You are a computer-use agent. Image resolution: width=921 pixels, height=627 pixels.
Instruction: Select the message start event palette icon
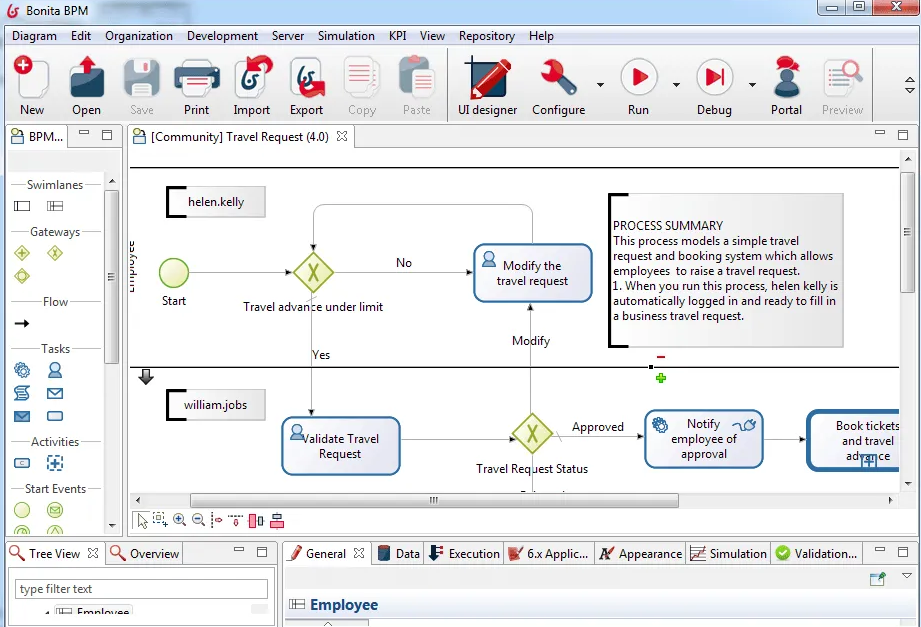[55, 510]
